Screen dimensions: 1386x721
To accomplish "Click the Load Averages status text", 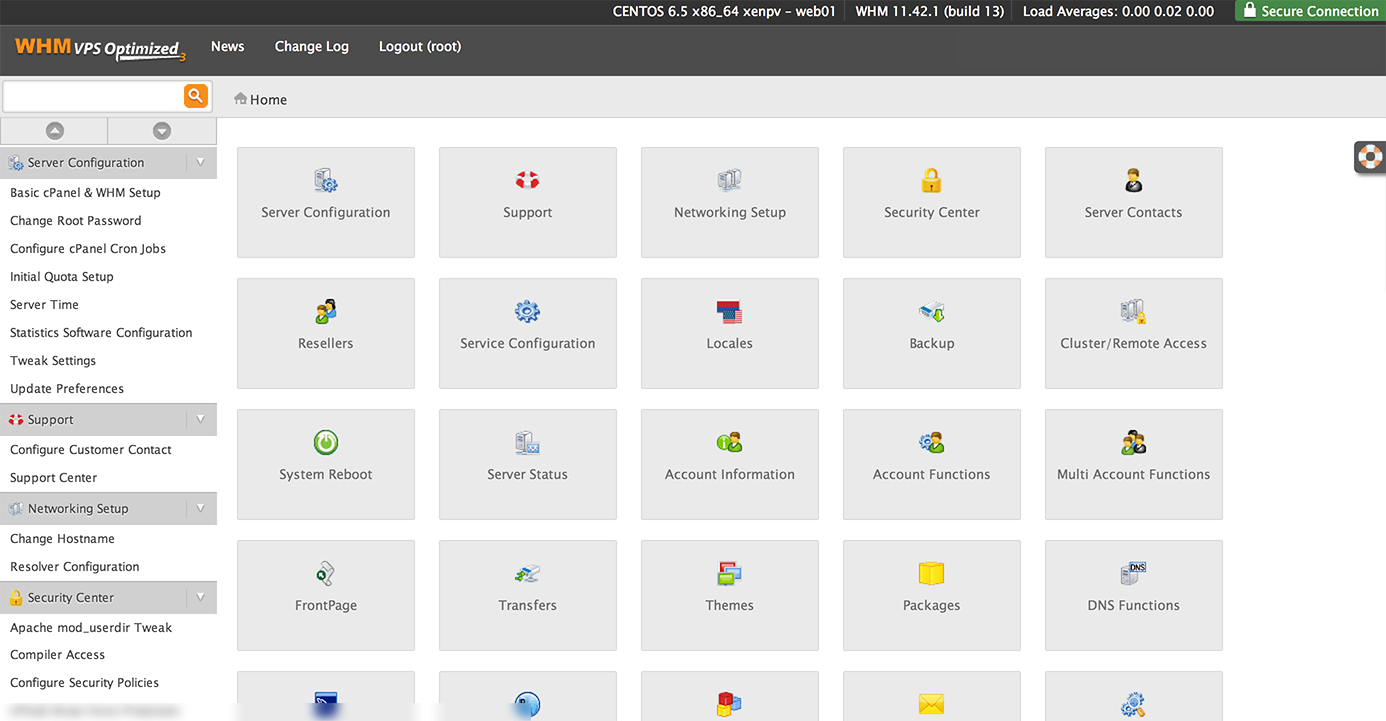I will point(1118,11).
